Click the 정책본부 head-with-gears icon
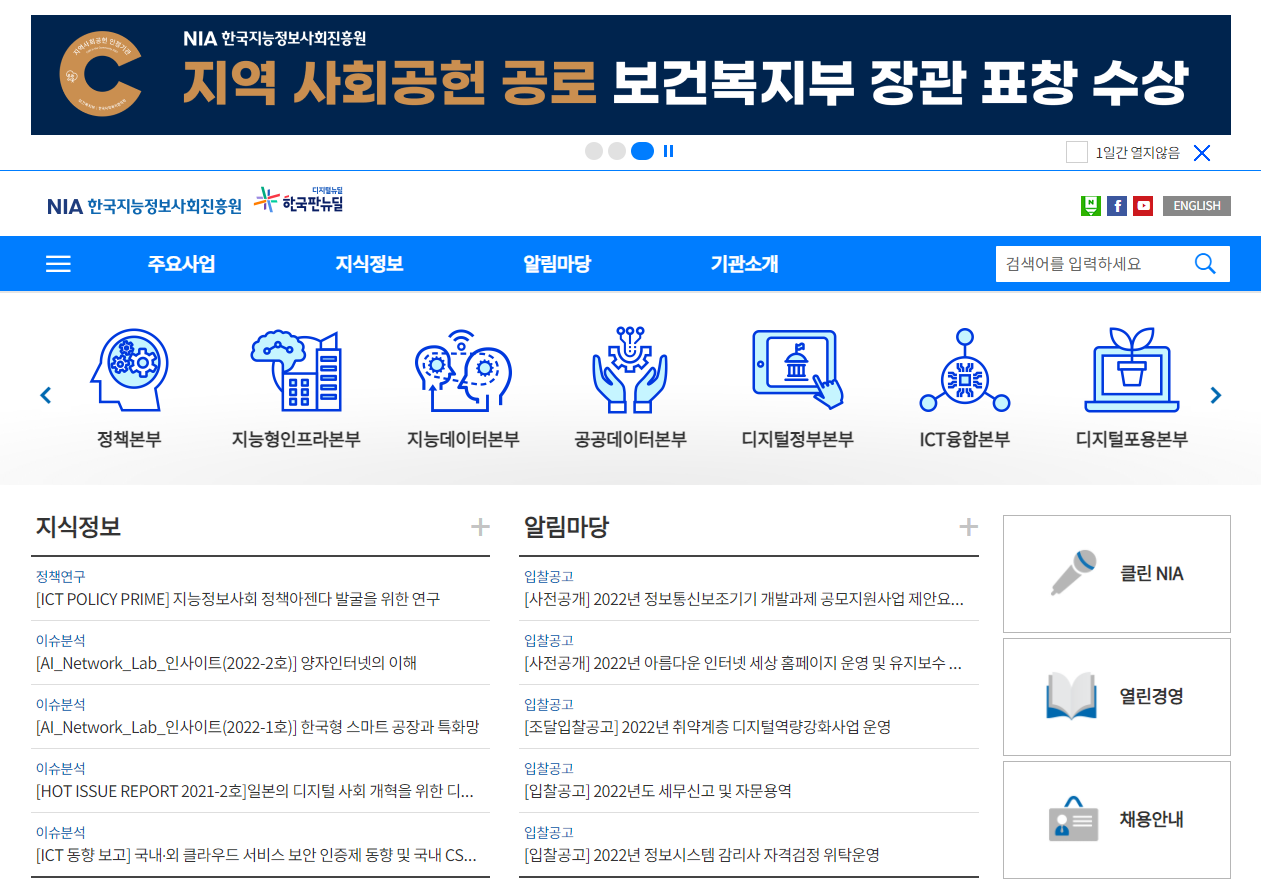This screenshot has height=879, width=1261. tap(129, 370)
